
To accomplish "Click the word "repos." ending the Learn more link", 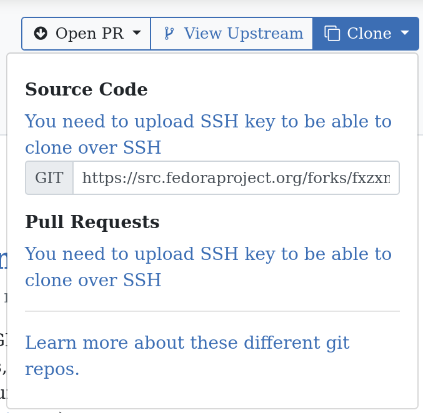I will (52, 369).
